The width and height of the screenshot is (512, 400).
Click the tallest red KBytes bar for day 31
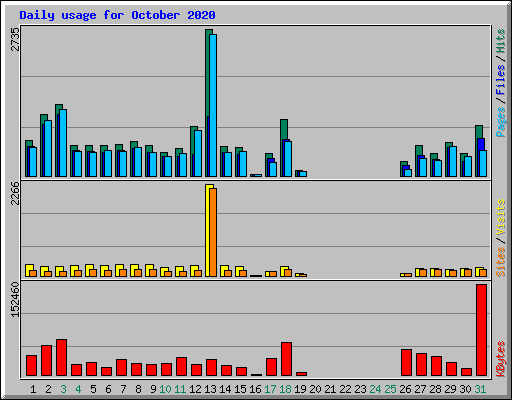point(481,330)
